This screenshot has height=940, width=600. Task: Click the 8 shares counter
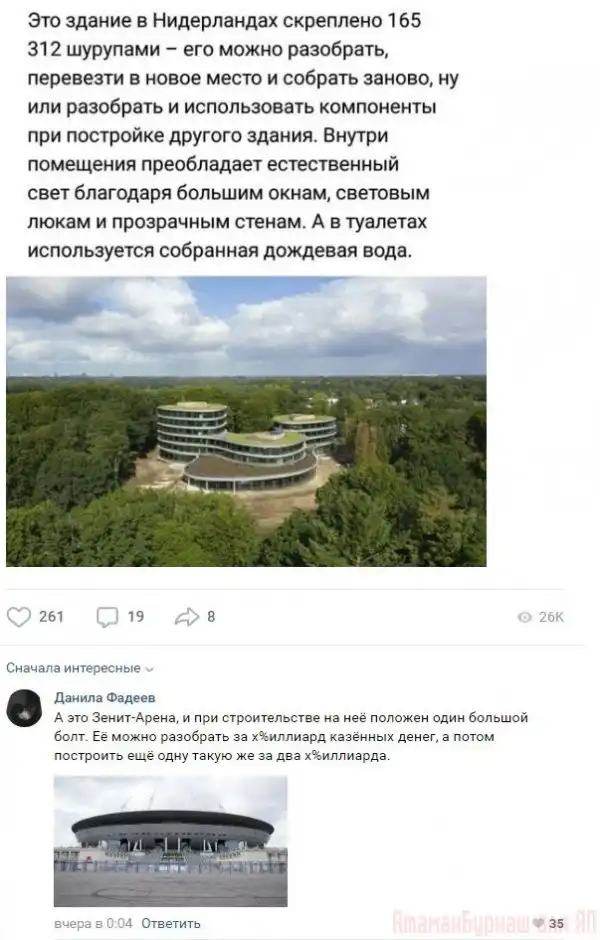point(211,617)
